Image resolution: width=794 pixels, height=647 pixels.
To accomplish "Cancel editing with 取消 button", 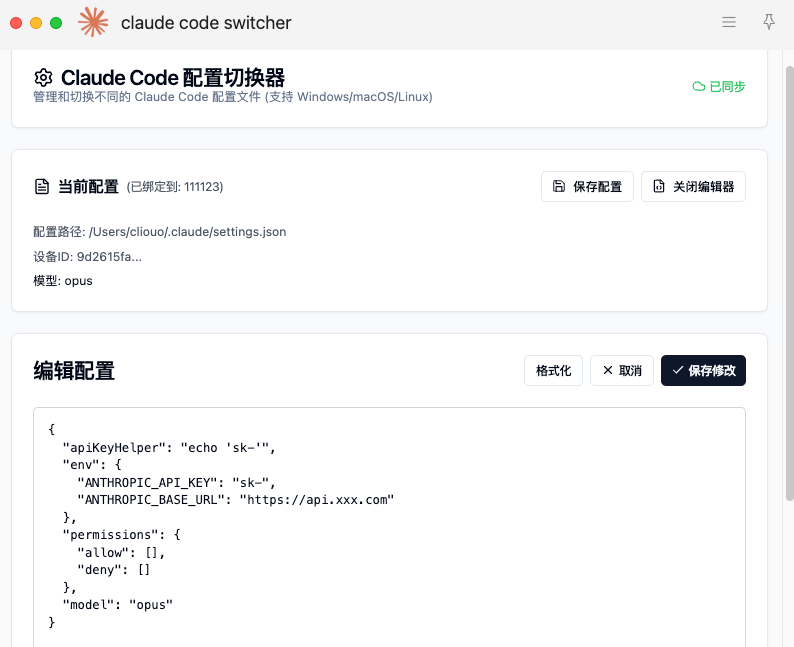I will [x=622, y=371].
